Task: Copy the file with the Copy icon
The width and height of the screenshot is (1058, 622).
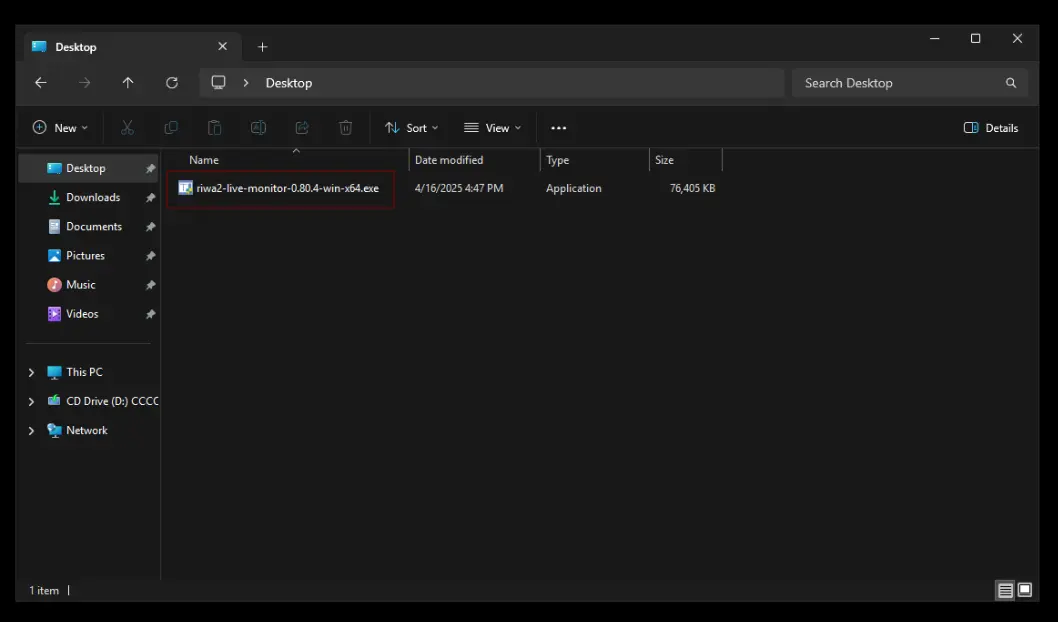Action: pos(170,127)
